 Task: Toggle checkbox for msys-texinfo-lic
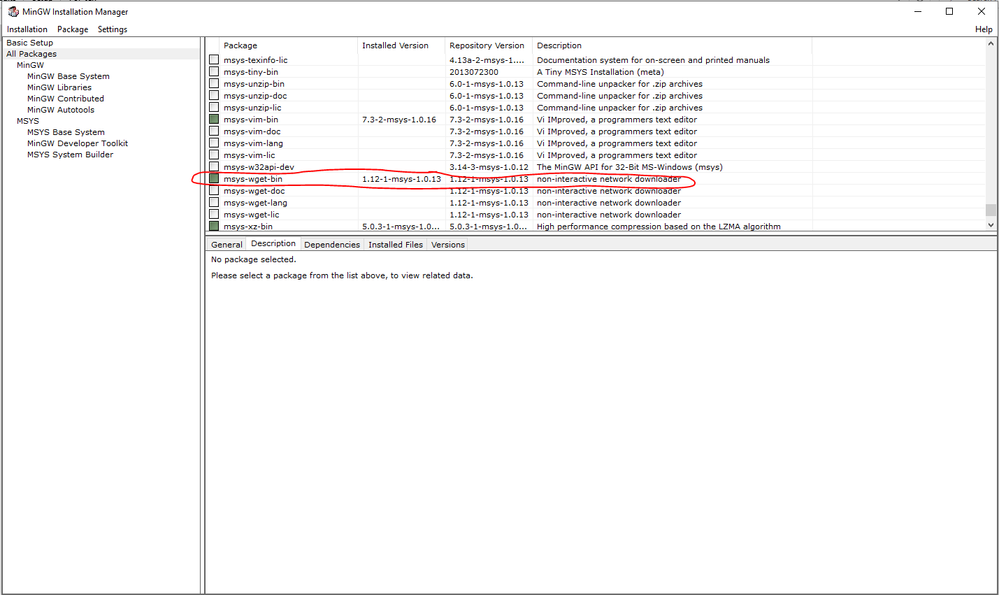[x=214, y=59]
